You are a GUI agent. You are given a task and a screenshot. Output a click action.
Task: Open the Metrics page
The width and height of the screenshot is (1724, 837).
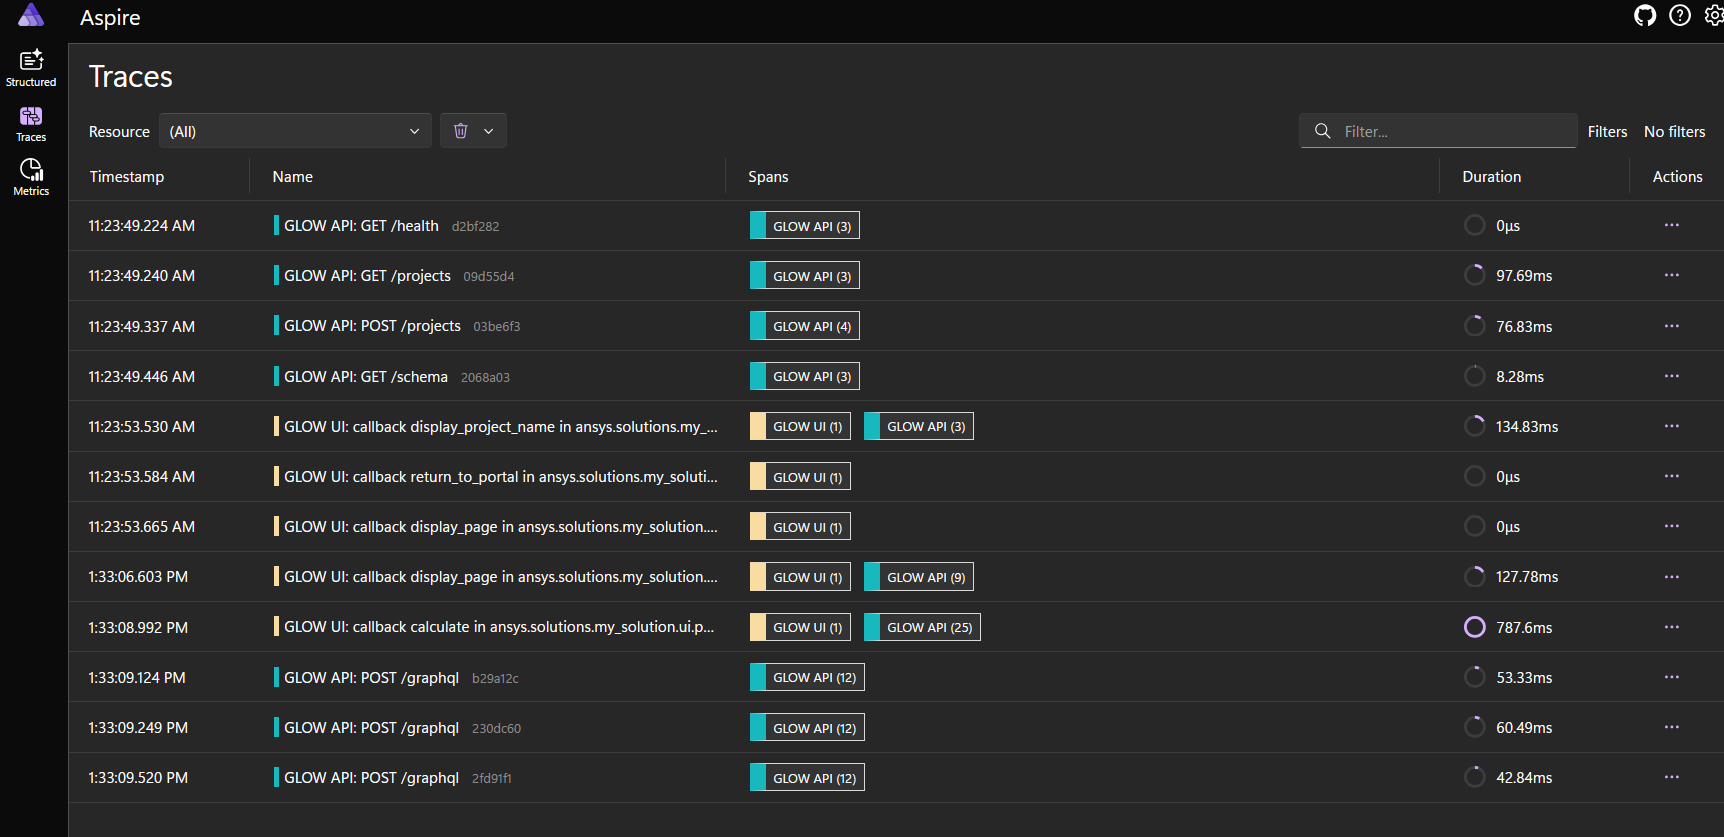tap(31, 177)
